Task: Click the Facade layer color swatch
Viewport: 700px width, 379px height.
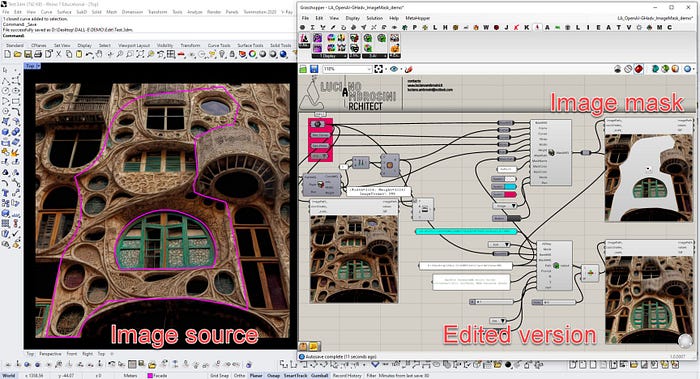Action: click(150, 375)
